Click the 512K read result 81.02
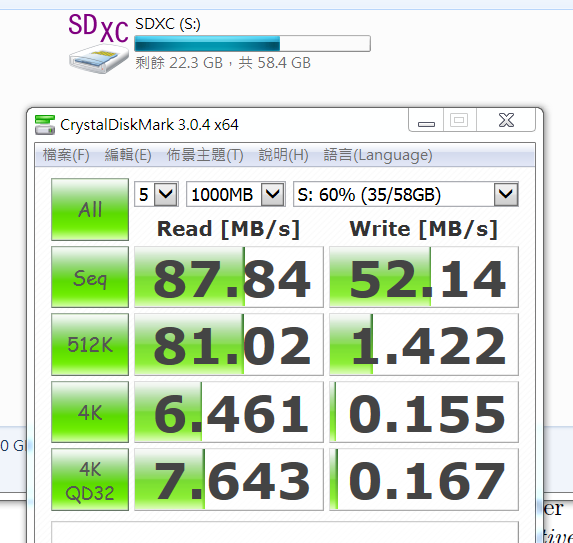 tap(229, 344)
